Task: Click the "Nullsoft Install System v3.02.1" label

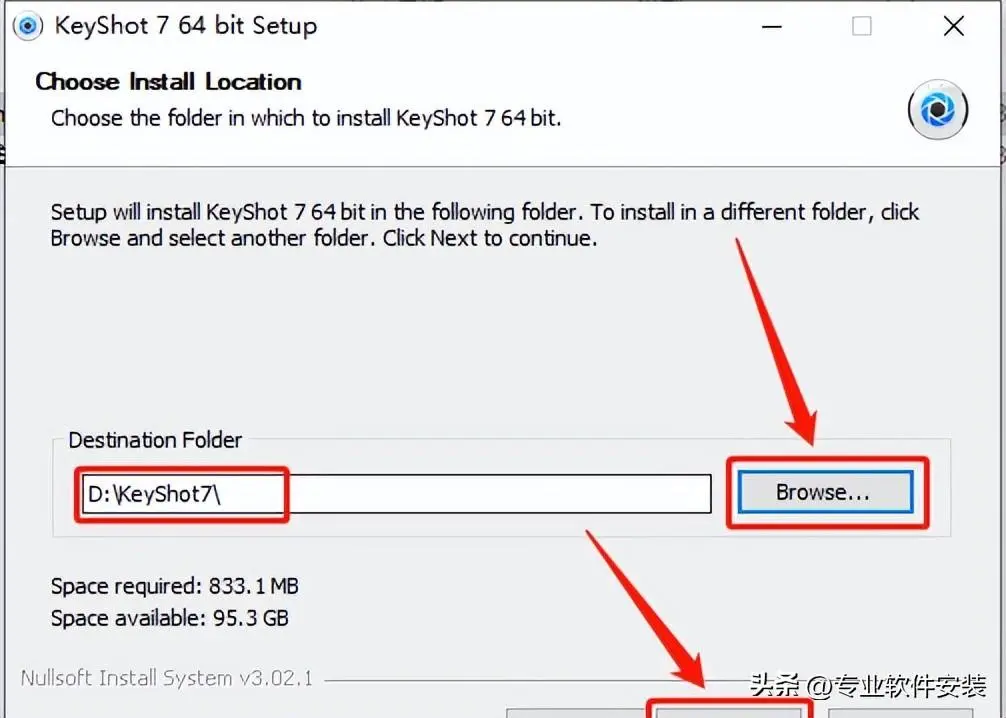Action: pyautogui.click(x=167, y=678)
